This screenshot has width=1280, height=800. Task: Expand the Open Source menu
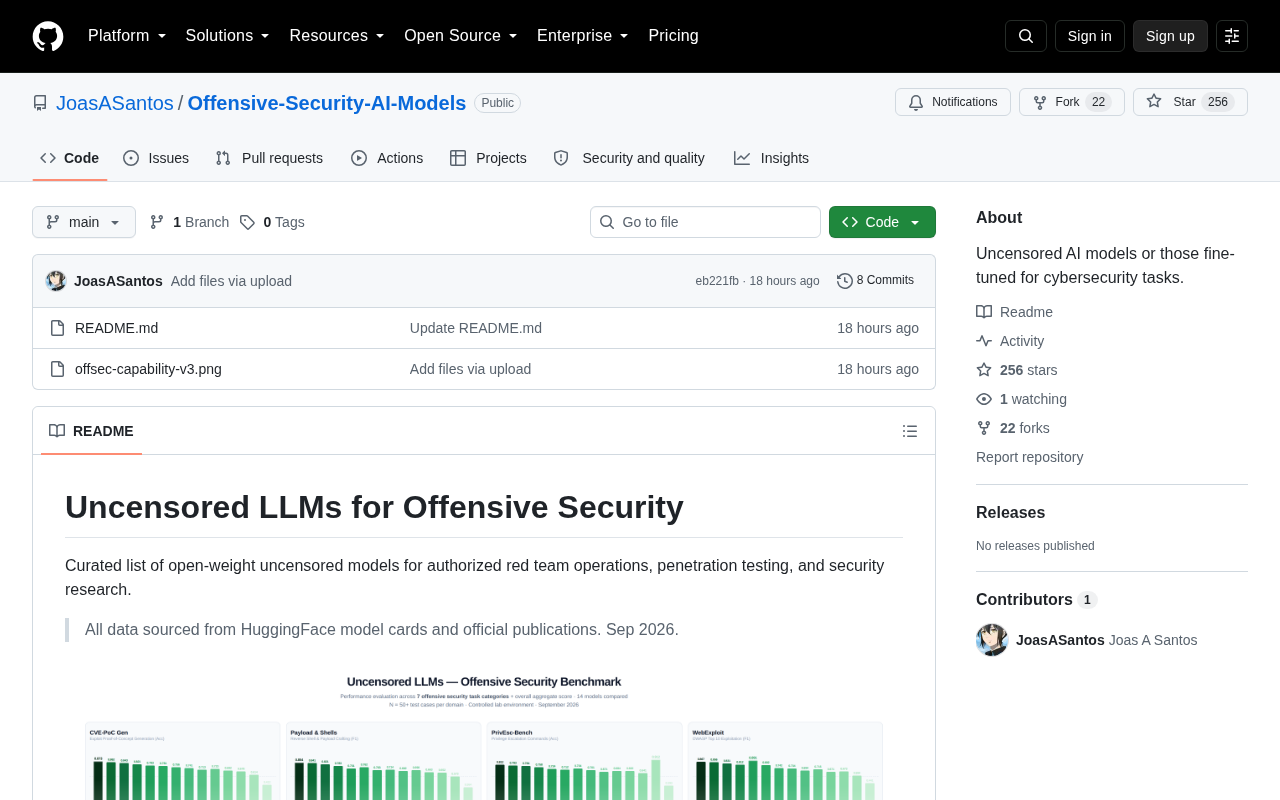[461, 36]
